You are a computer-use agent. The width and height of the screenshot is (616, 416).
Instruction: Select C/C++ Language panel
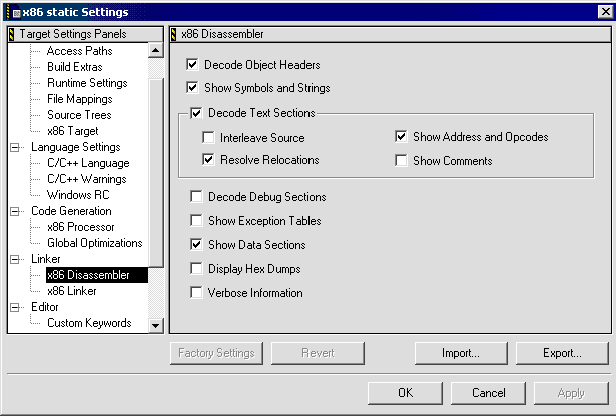tap(88, 163)
